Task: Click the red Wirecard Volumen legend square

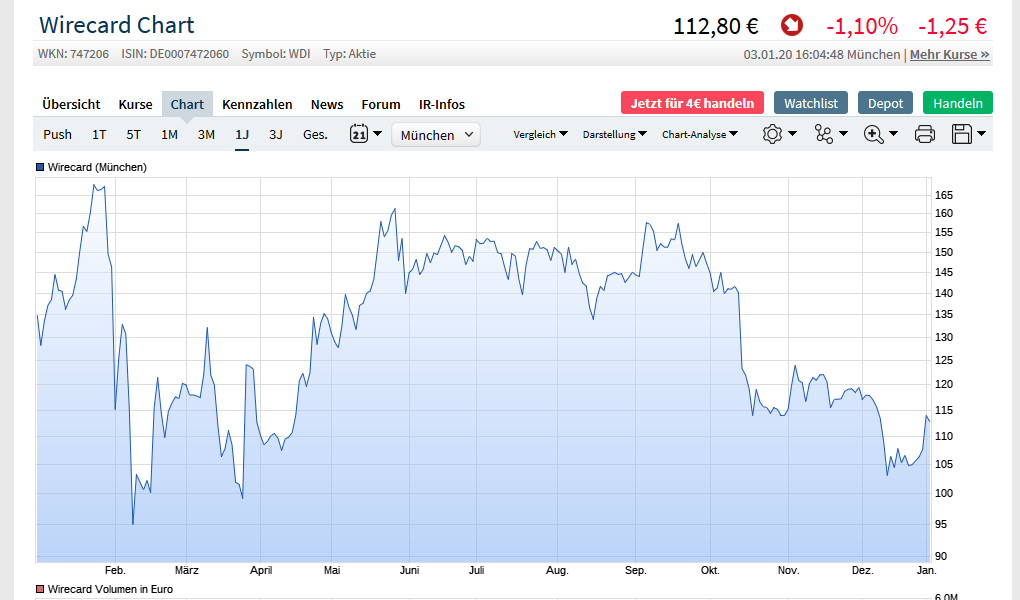Action: [41, 589]
